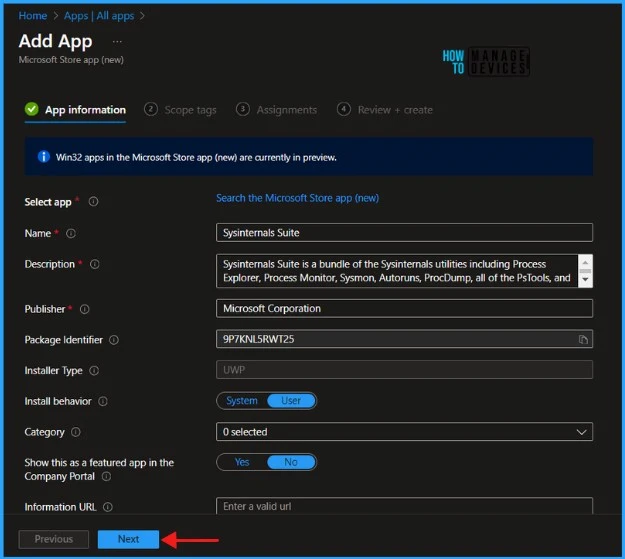Screen dimensions: 625x559
Task: Click the info icon next to Installer Type
Action: pyautogui.click(x=94, y=370)
